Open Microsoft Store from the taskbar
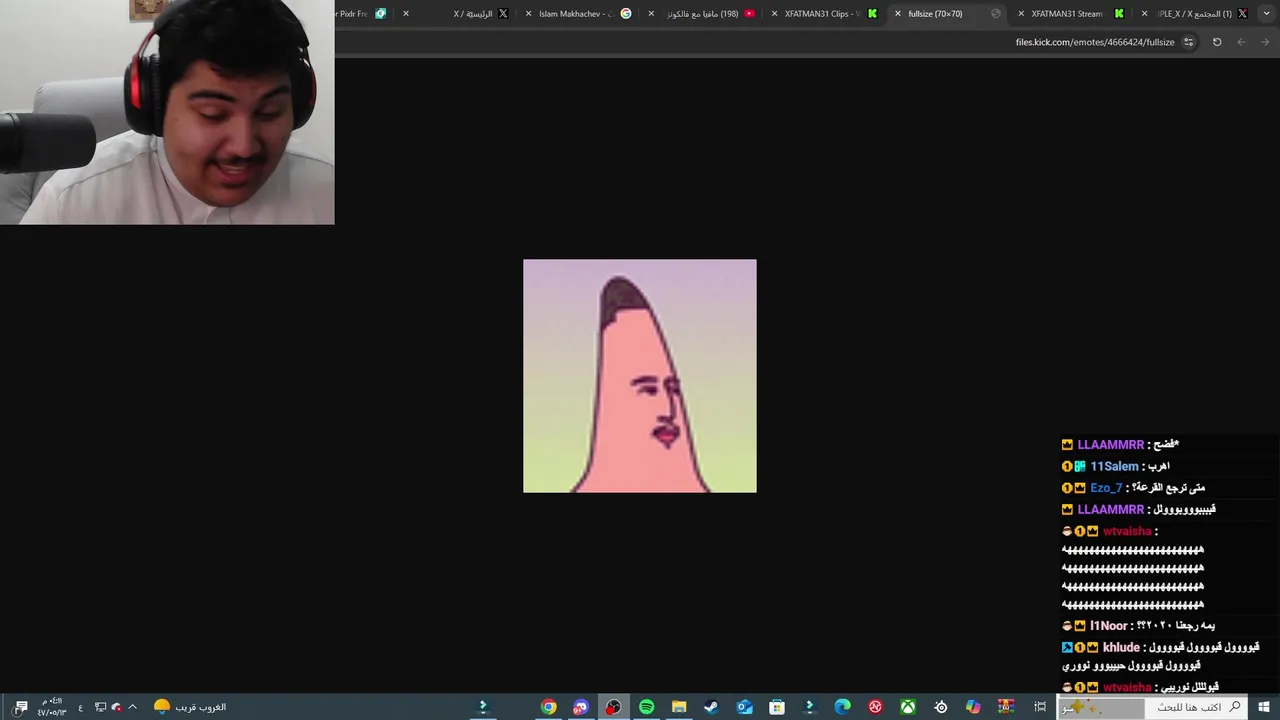The image size is (1280, 720). [777, 707]
